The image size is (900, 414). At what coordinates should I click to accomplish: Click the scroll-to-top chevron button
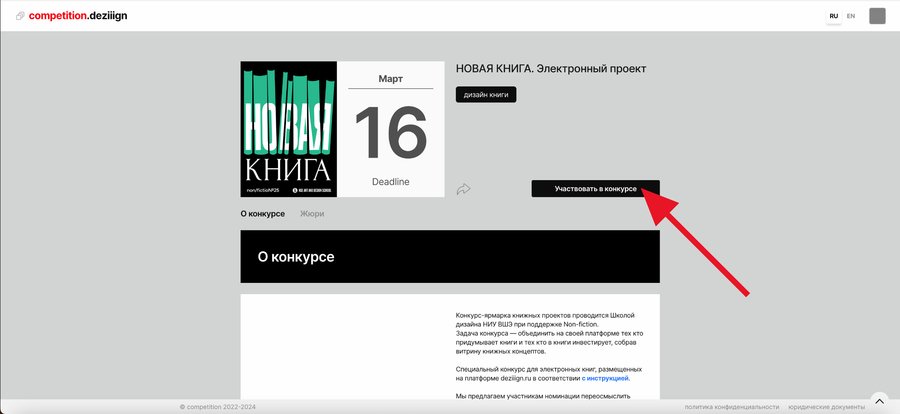pyautogui.click(x=879, y=401)
